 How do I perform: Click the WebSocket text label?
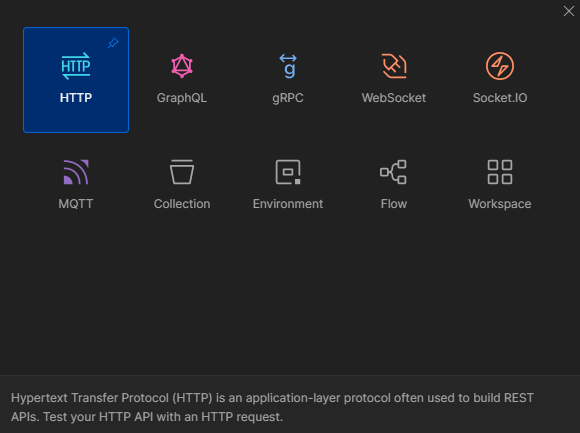pos(394,98)
